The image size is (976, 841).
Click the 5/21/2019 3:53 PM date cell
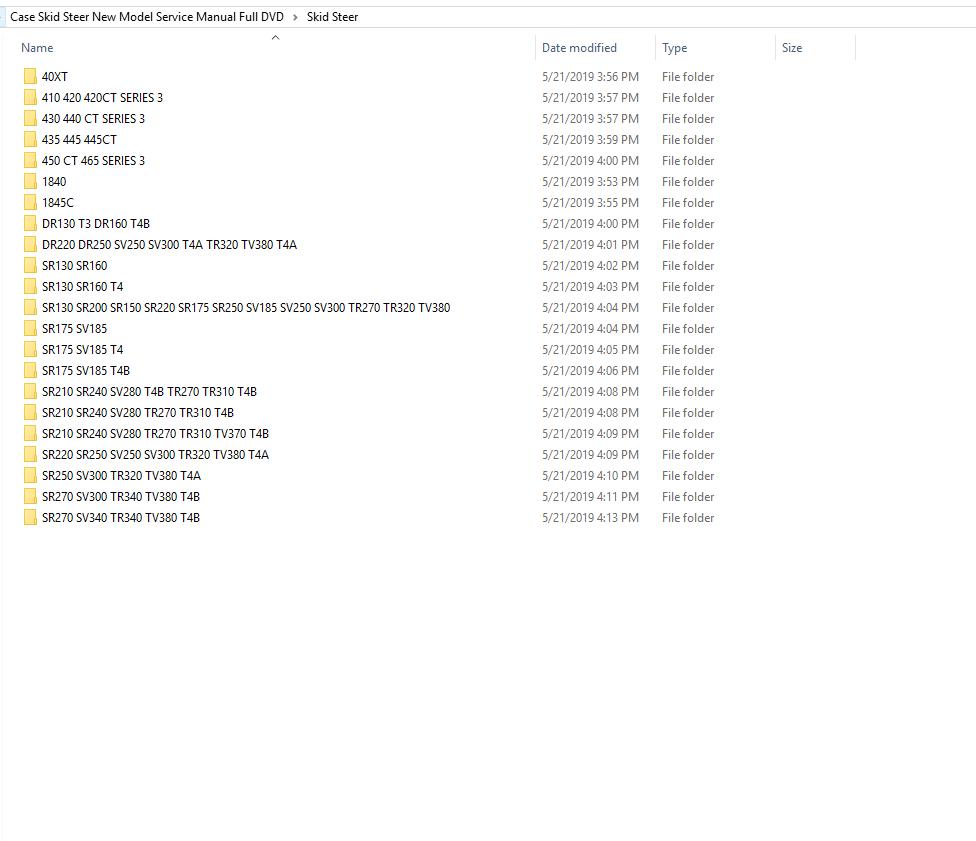[x=590, y=182]
